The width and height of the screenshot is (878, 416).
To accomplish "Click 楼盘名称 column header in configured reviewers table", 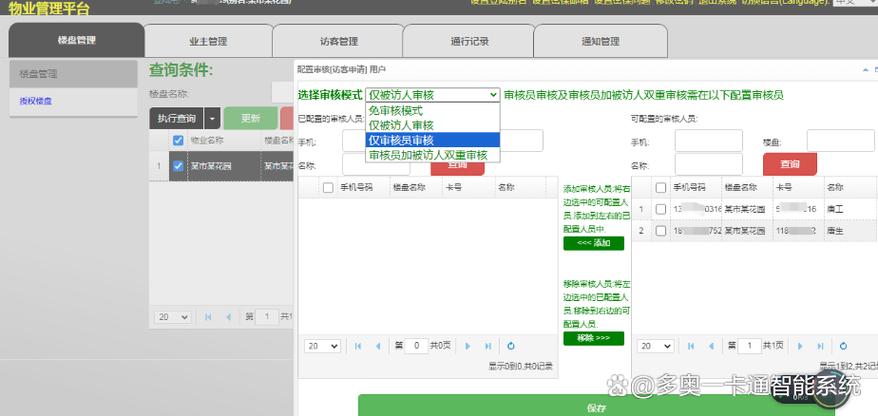I will [x=415, y=188].
